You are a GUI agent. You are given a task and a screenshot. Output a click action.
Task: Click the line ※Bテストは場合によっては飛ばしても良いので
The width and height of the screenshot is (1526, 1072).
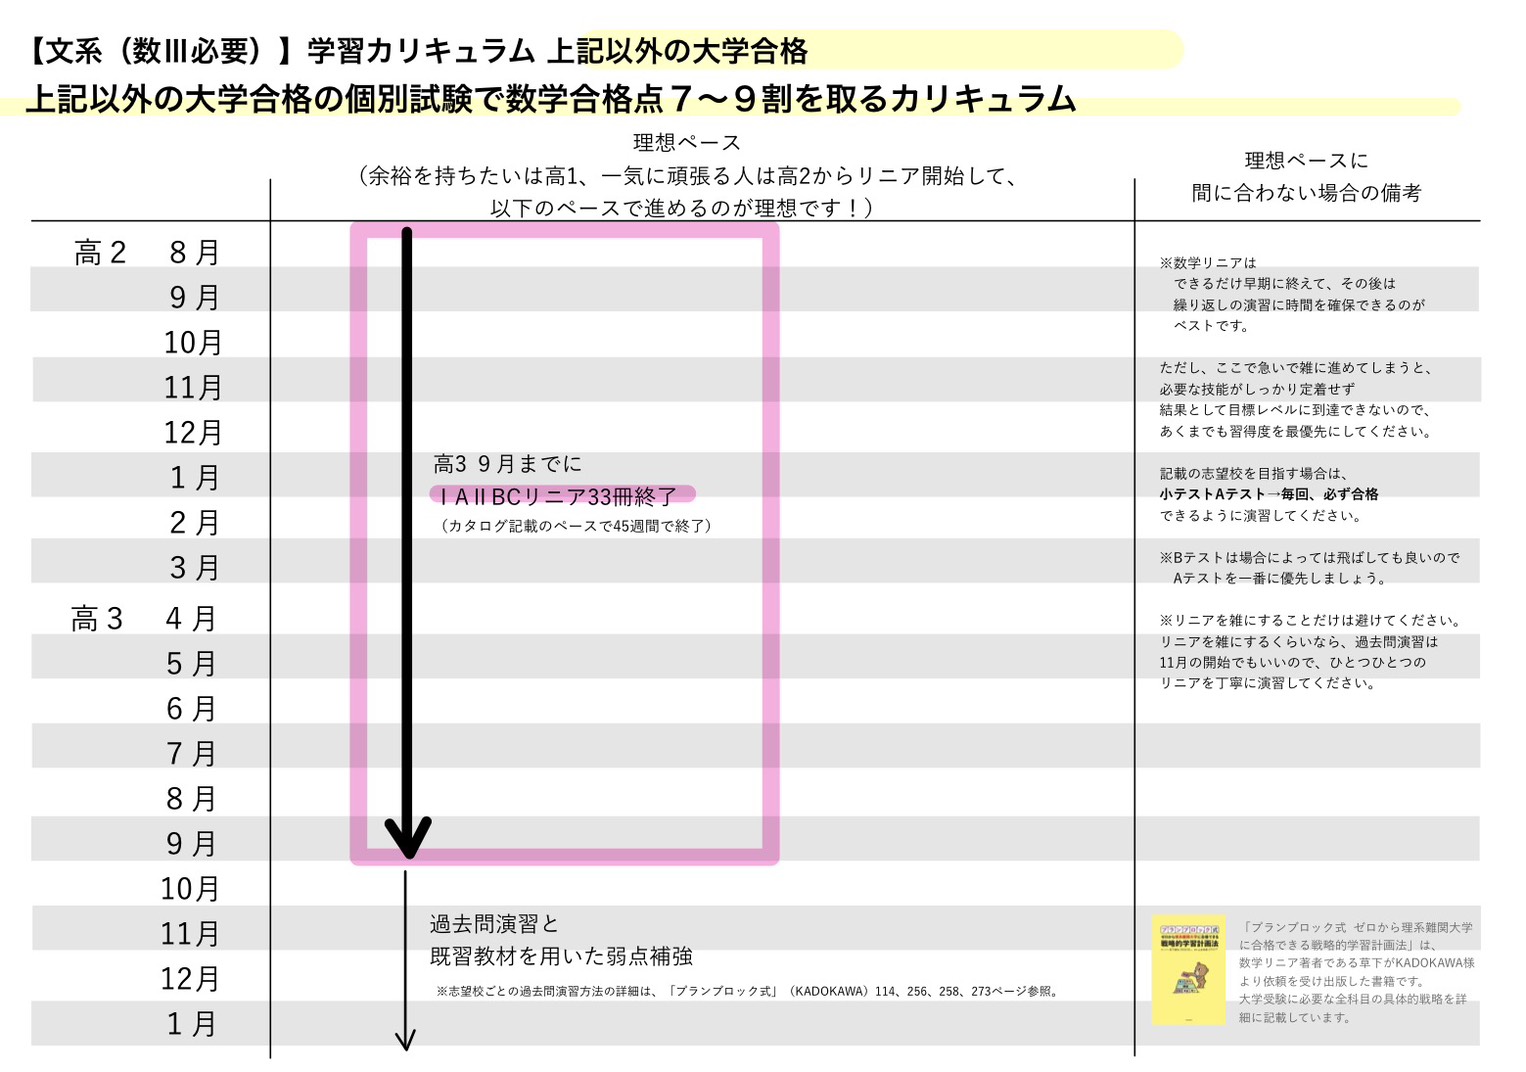[x=1310, y=558]
